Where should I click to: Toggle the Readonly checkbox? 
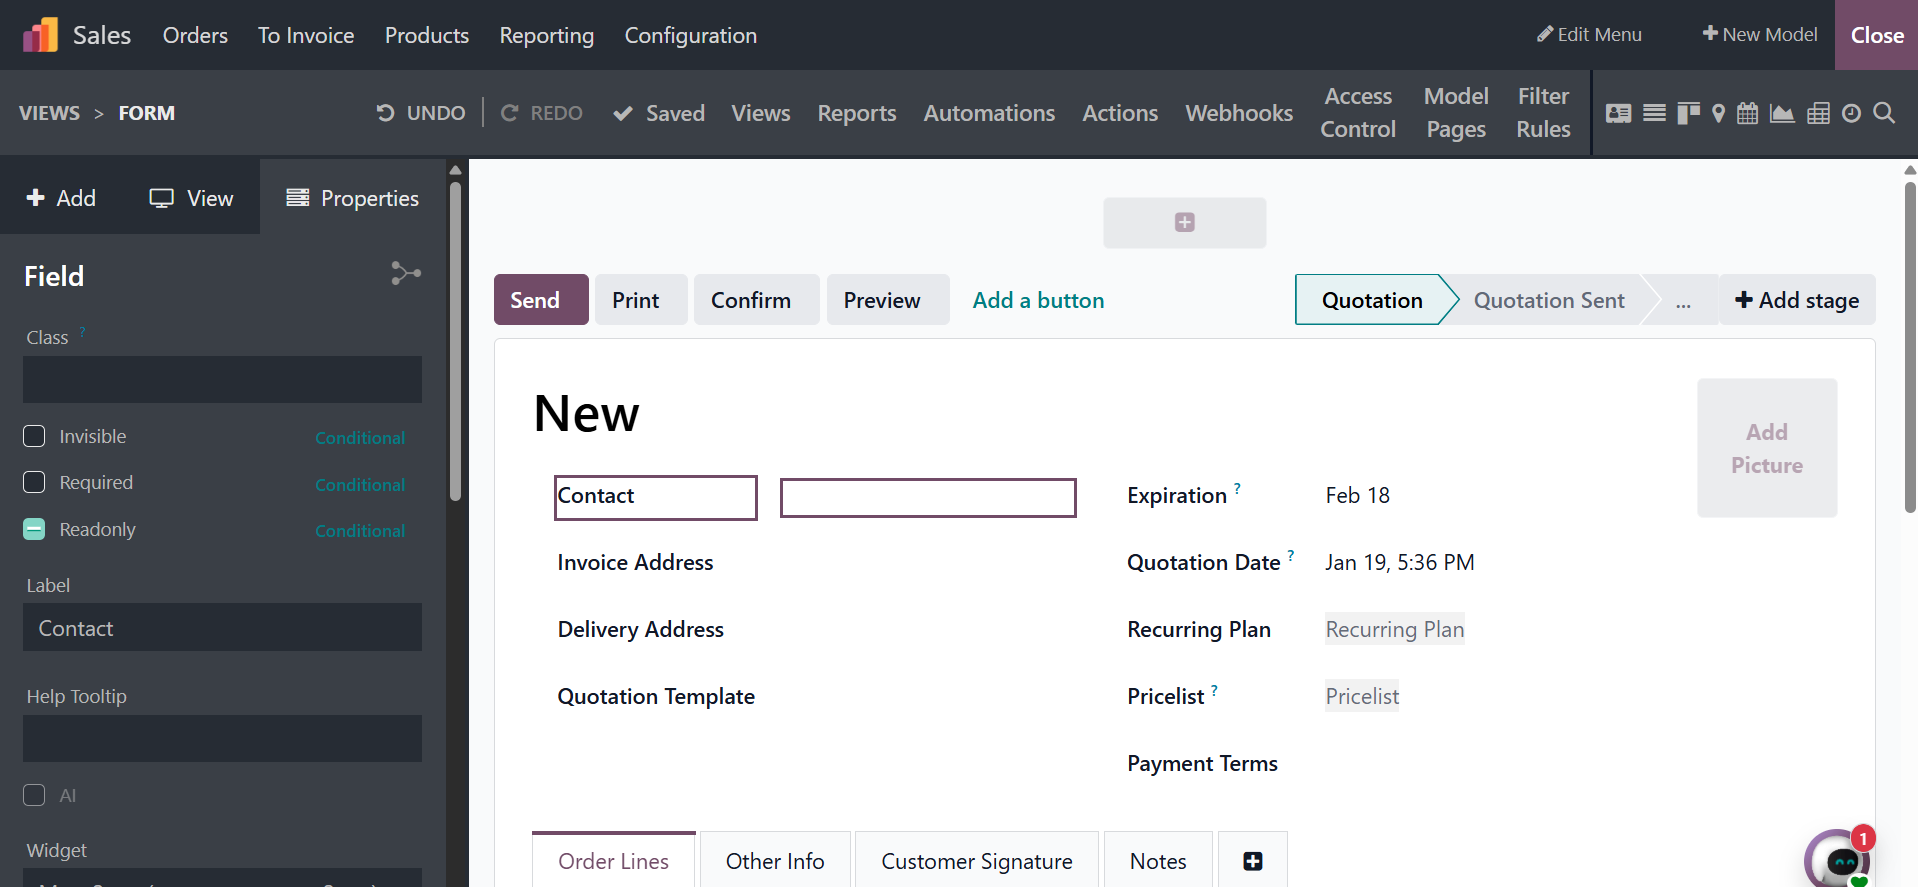[35, 529]
